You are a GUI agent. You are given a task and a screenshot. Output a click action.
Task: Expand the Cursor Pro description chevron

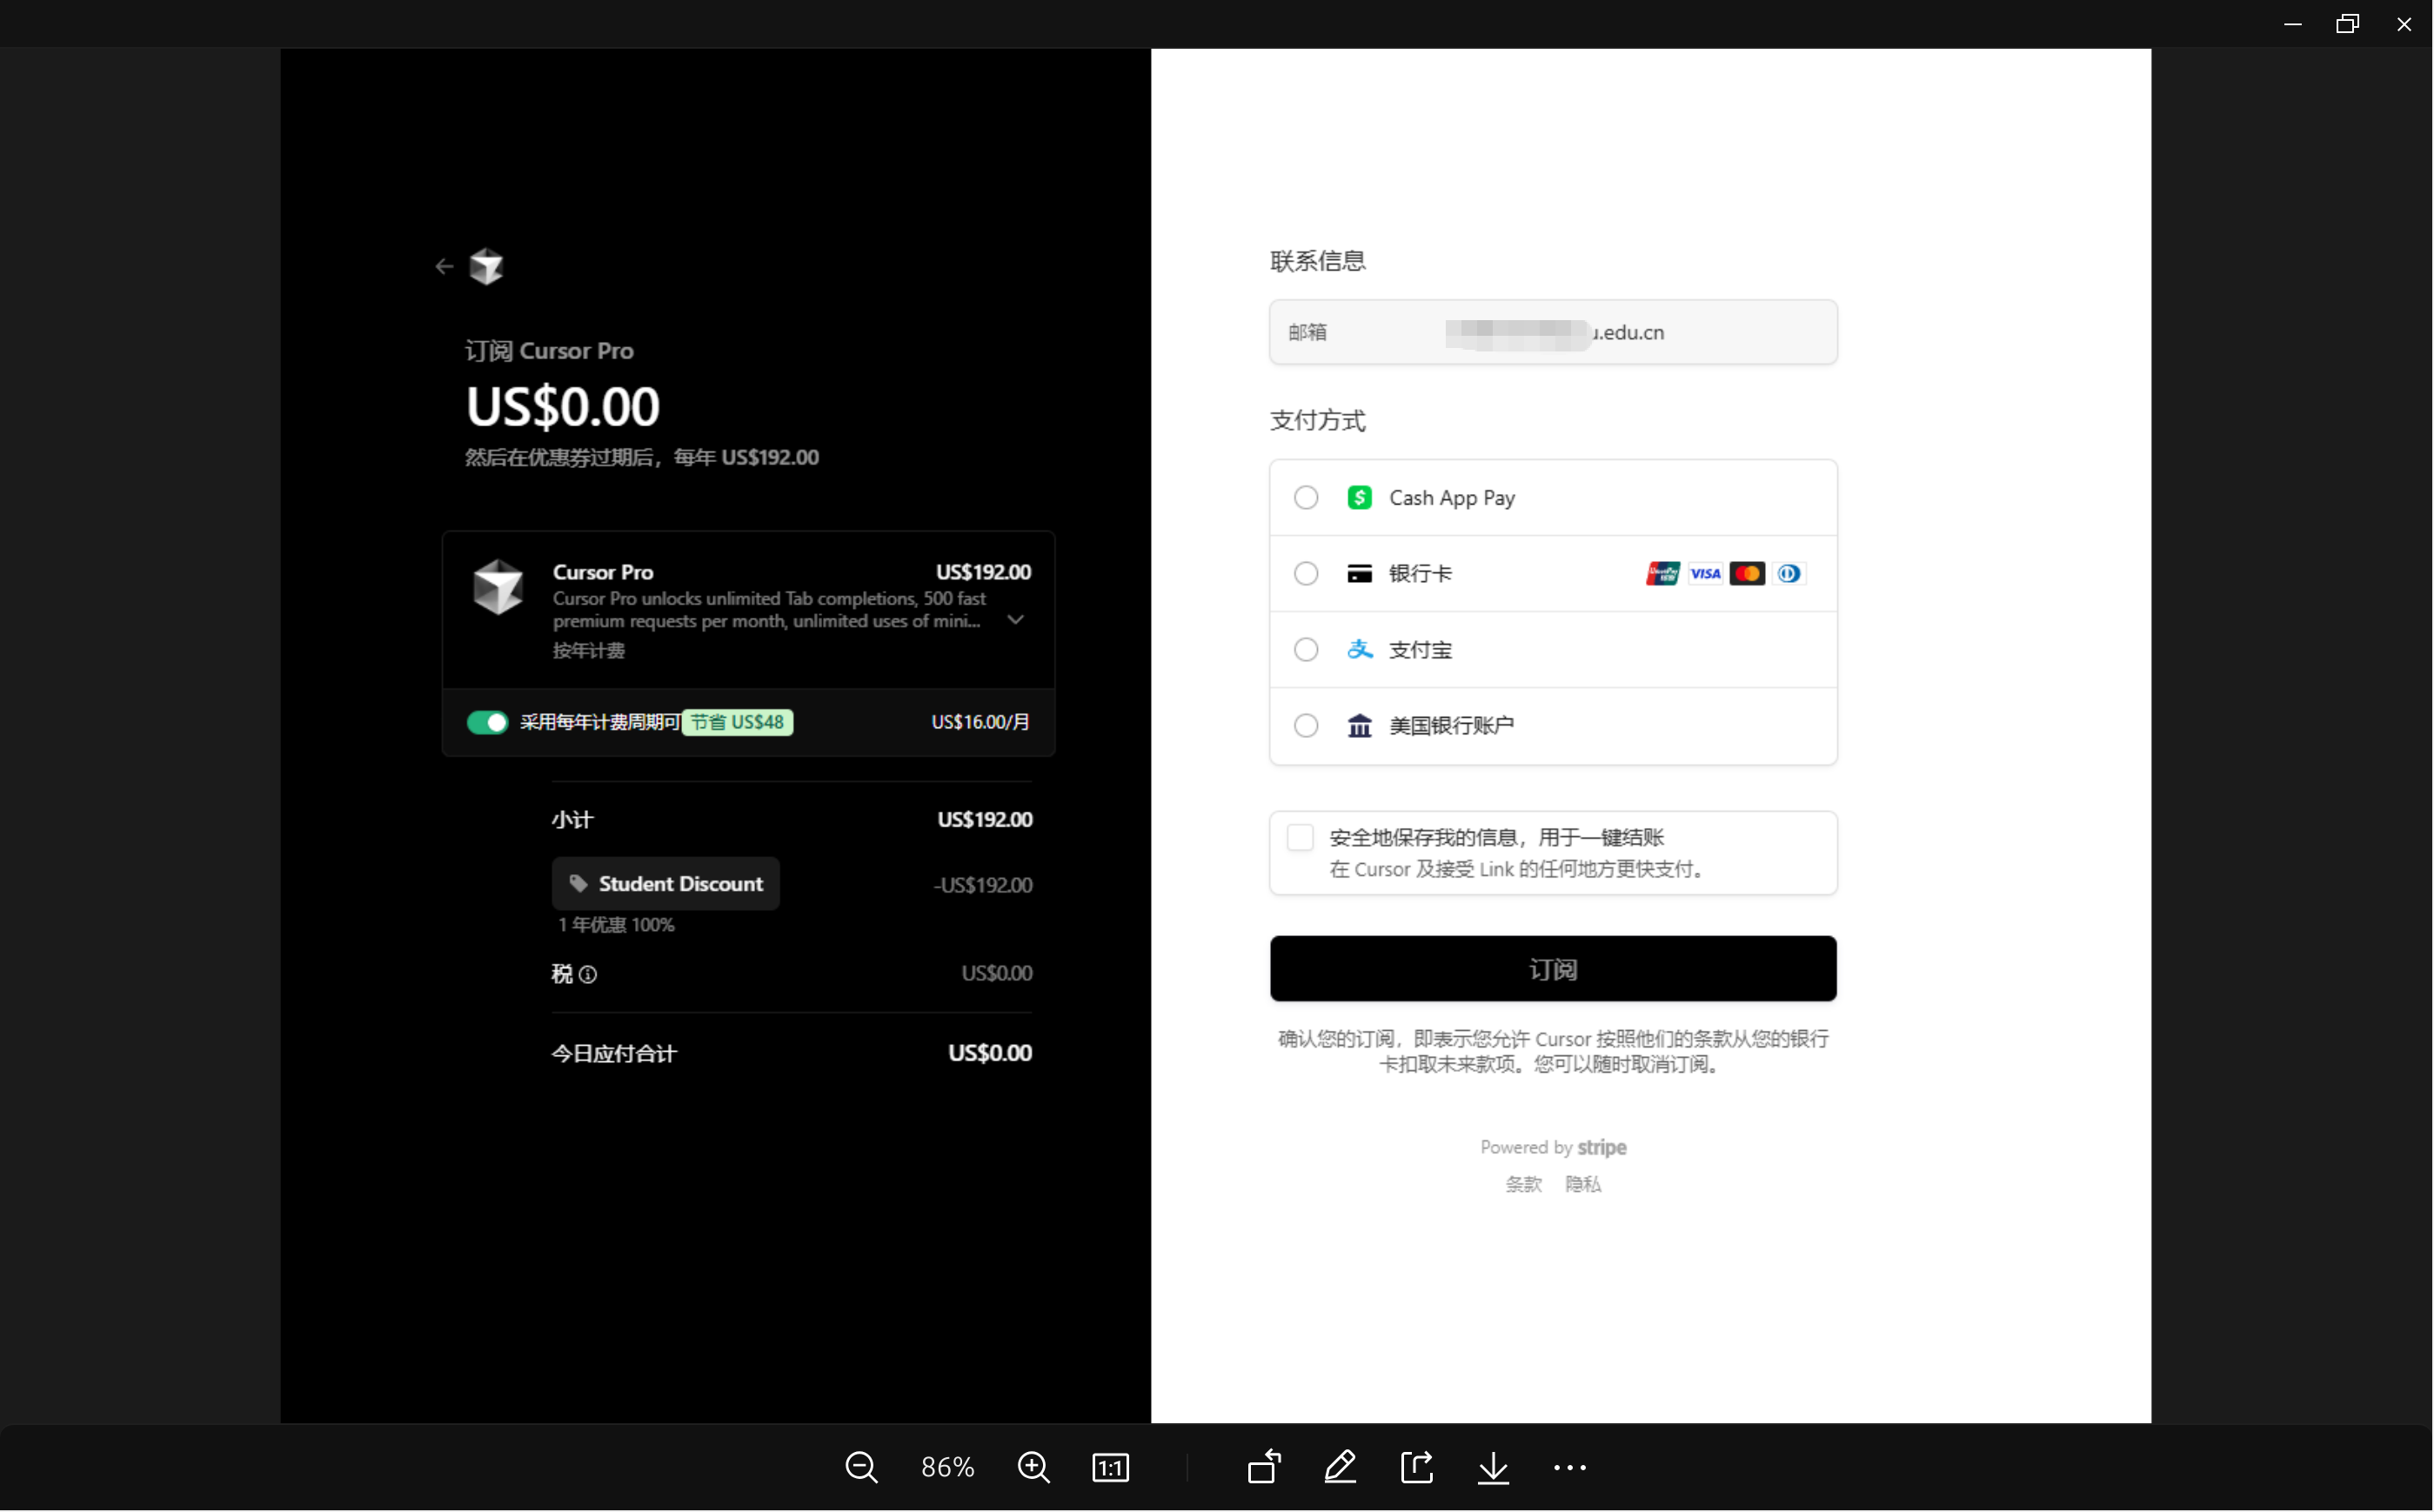(x=1015, y=620)
